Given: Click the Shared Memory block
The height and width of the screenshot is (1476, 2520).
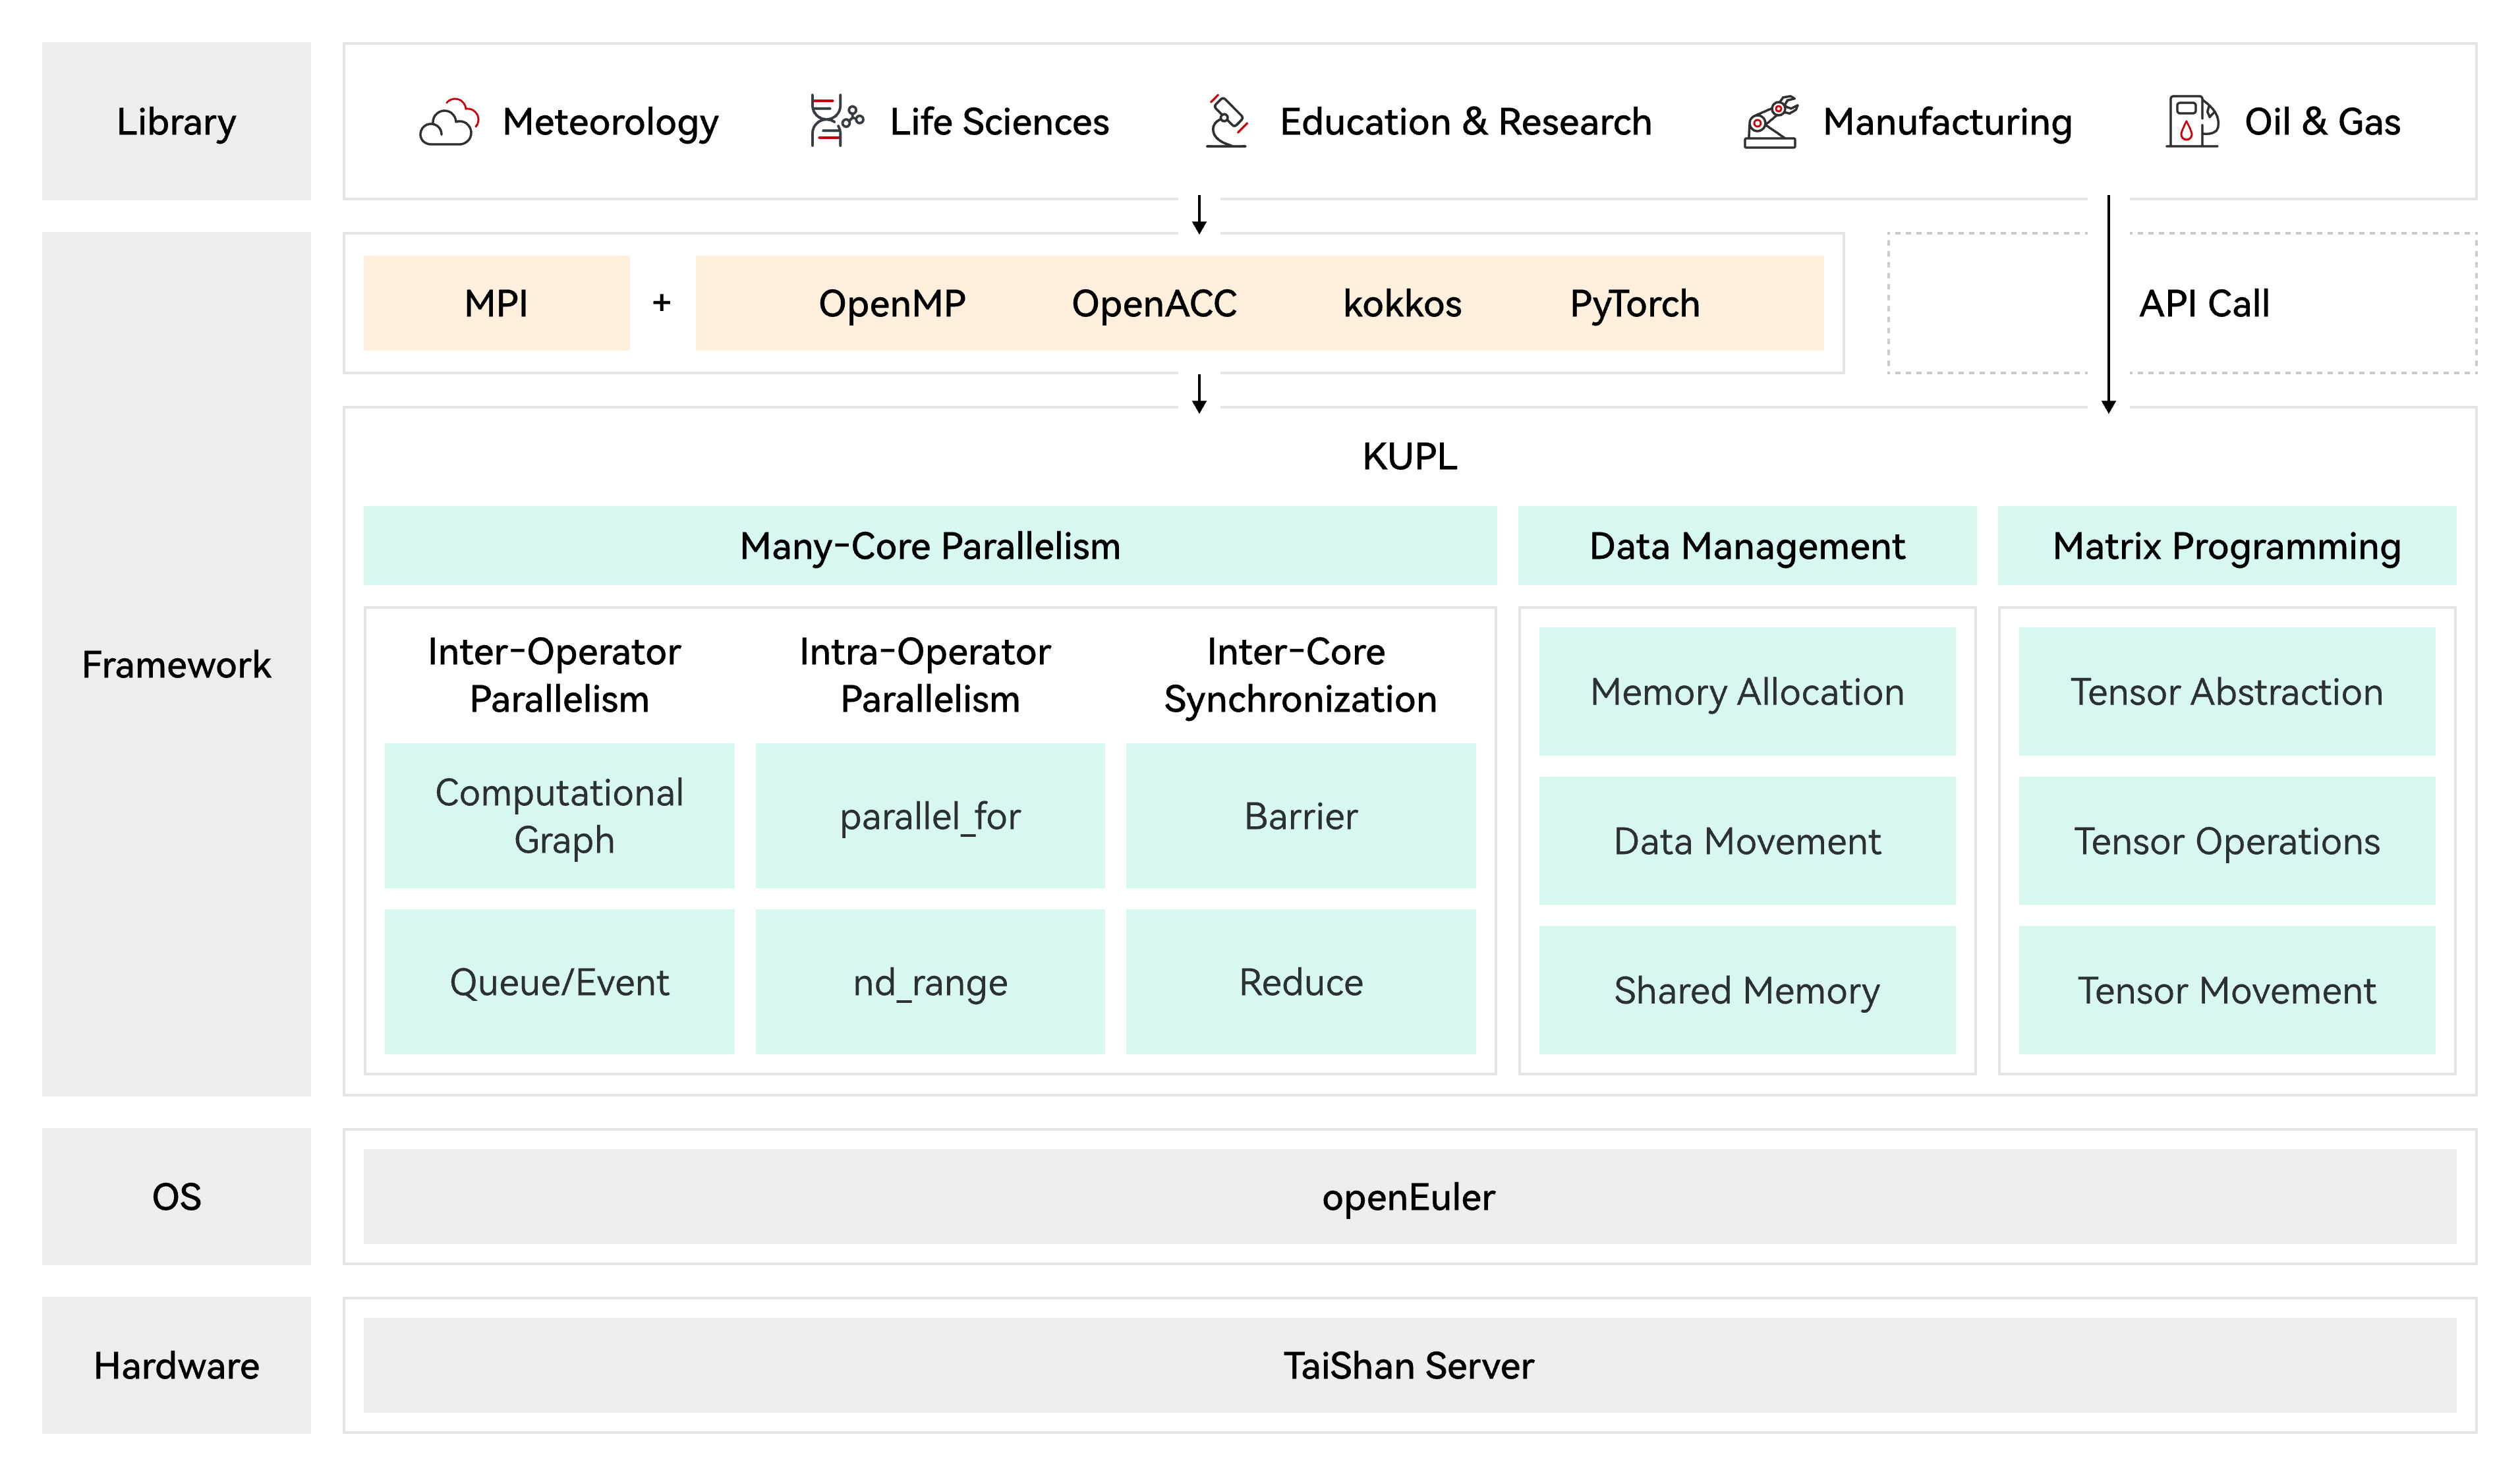Looking at the screenshot, I should coord(1746,990).
